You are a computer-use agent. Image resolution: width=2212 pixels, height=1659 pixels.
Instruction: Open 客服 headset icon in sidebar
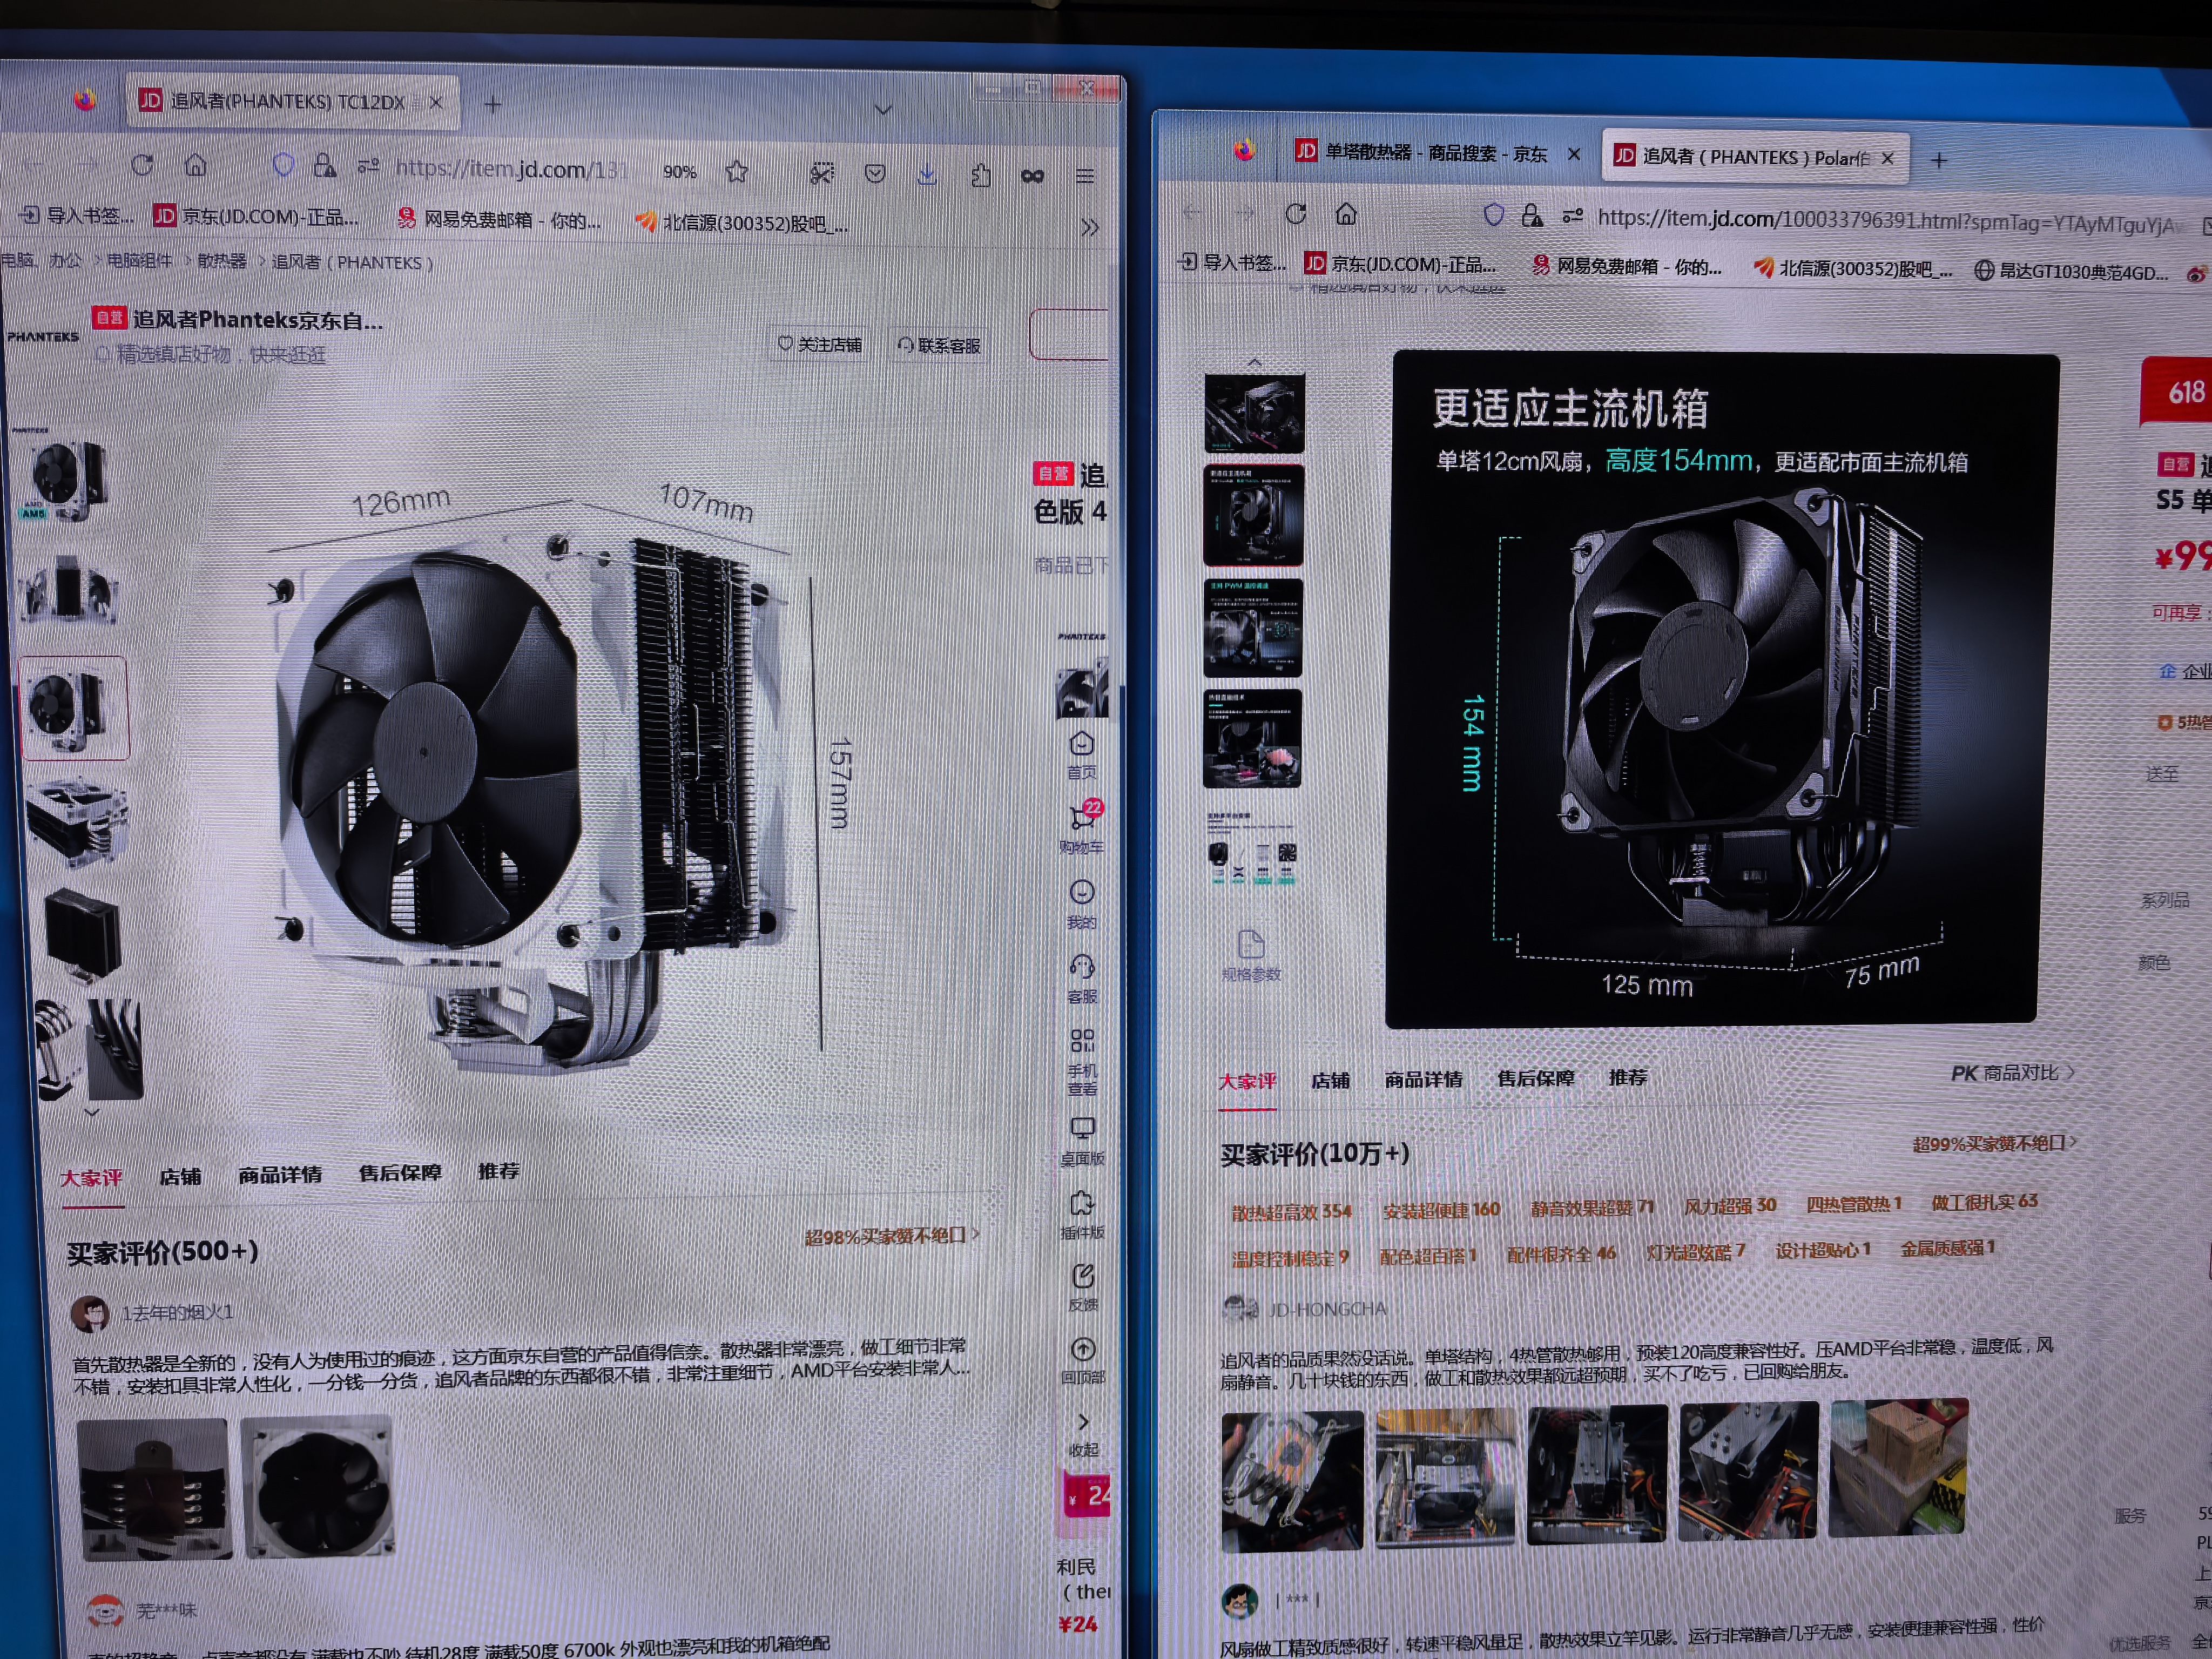pyautogui.click(x=1082, y=979)
